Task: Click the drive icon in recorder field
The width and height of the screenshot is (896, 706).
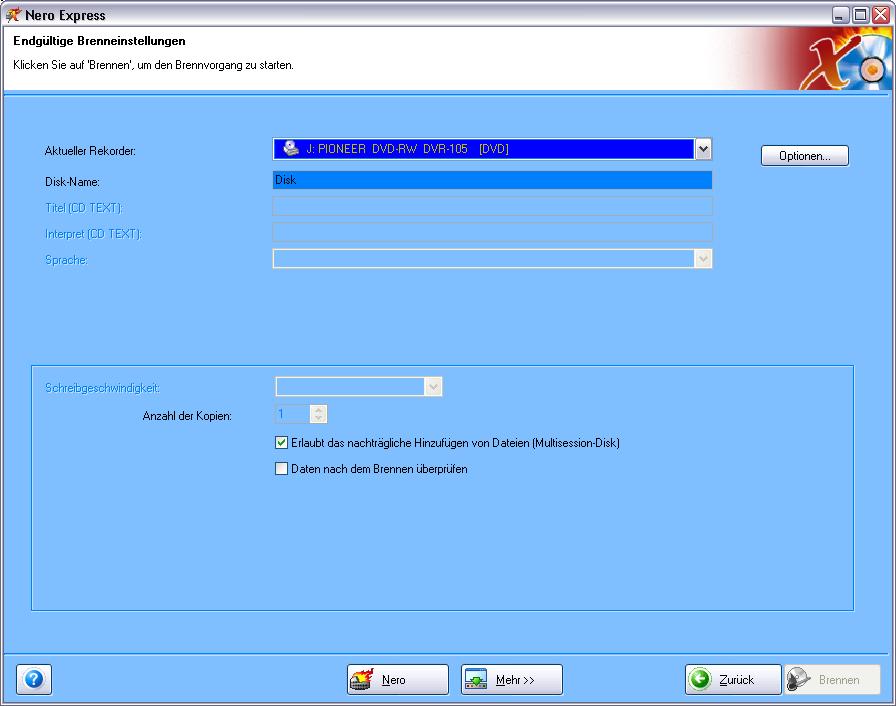Action: [291, 149]
